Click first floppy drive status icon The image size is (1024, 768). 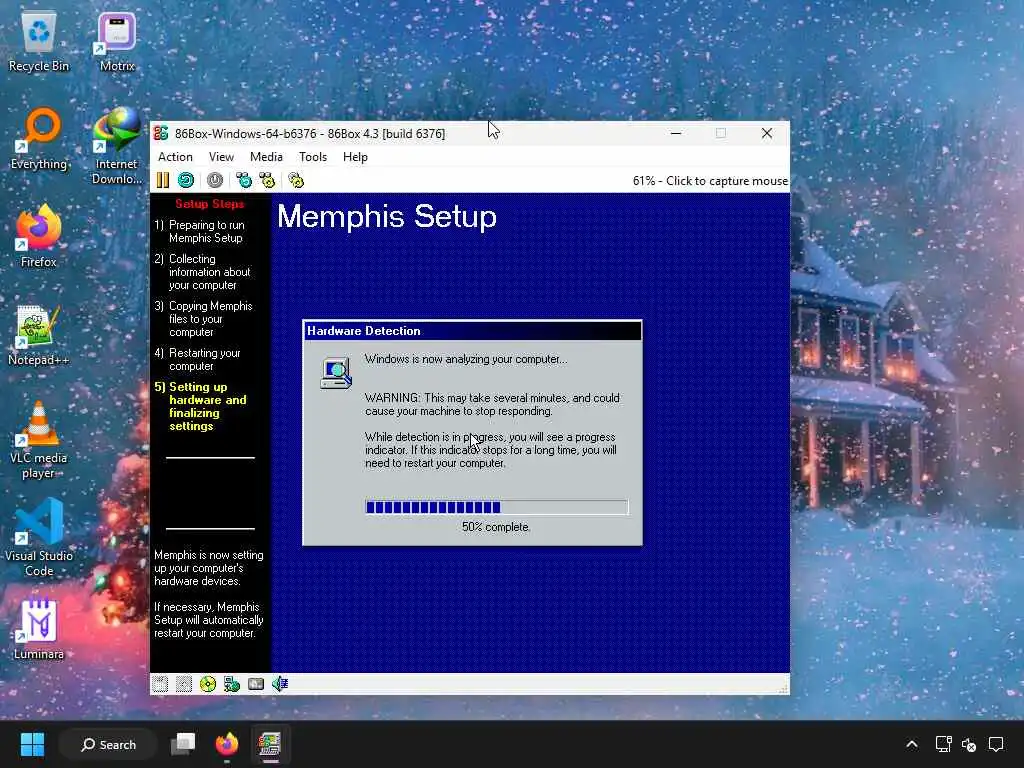(x=160, y=684)
